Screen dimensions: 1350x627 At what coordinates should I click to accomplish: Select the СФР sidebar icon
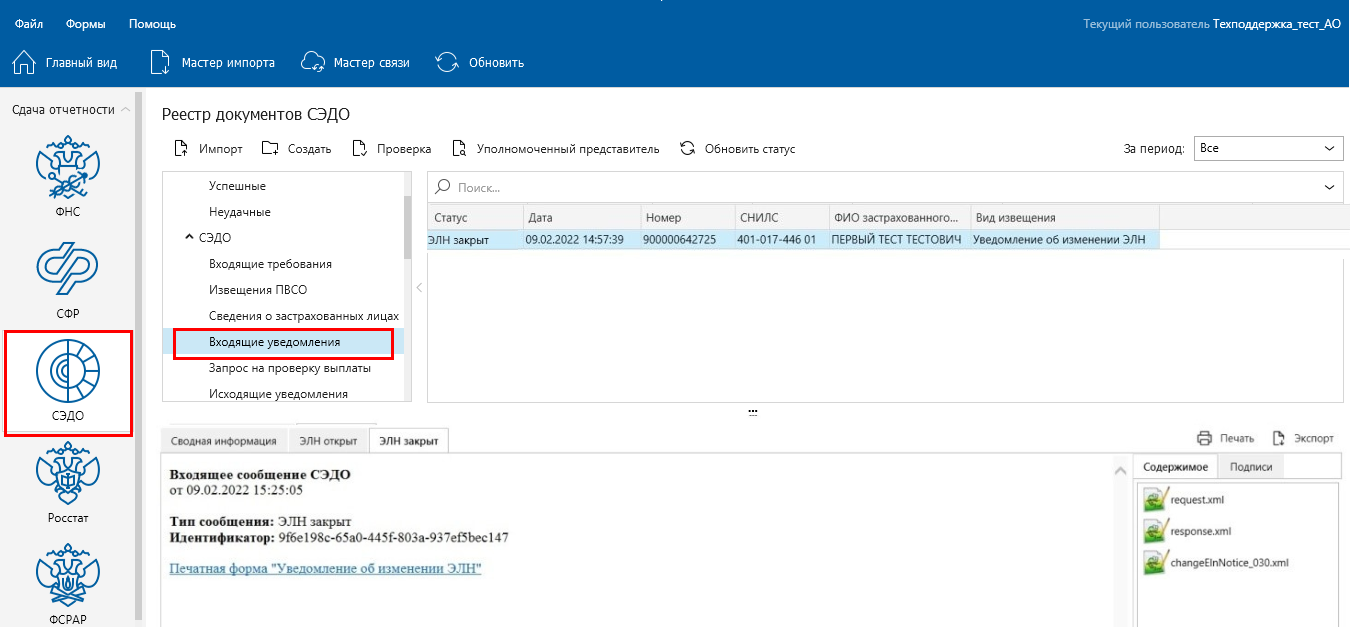coord(68,270)
